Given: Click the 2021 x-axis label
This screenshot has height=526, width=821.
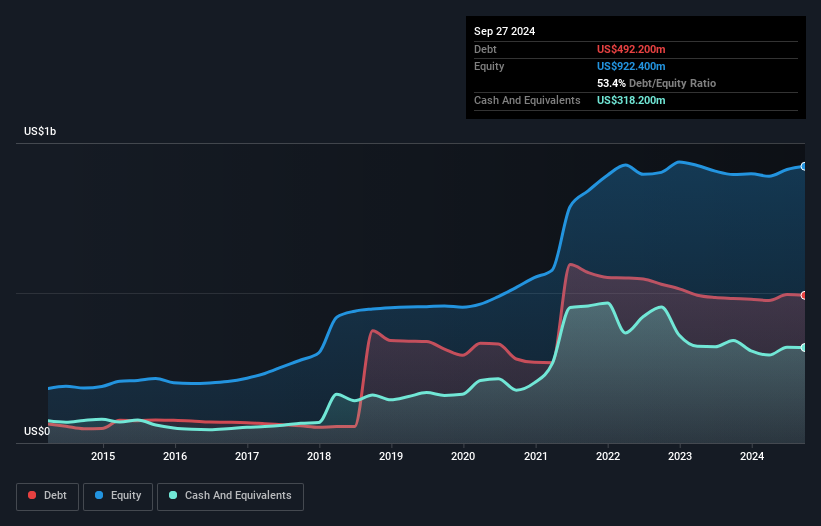Looking at the screenshot, I should tap(536, 456).
